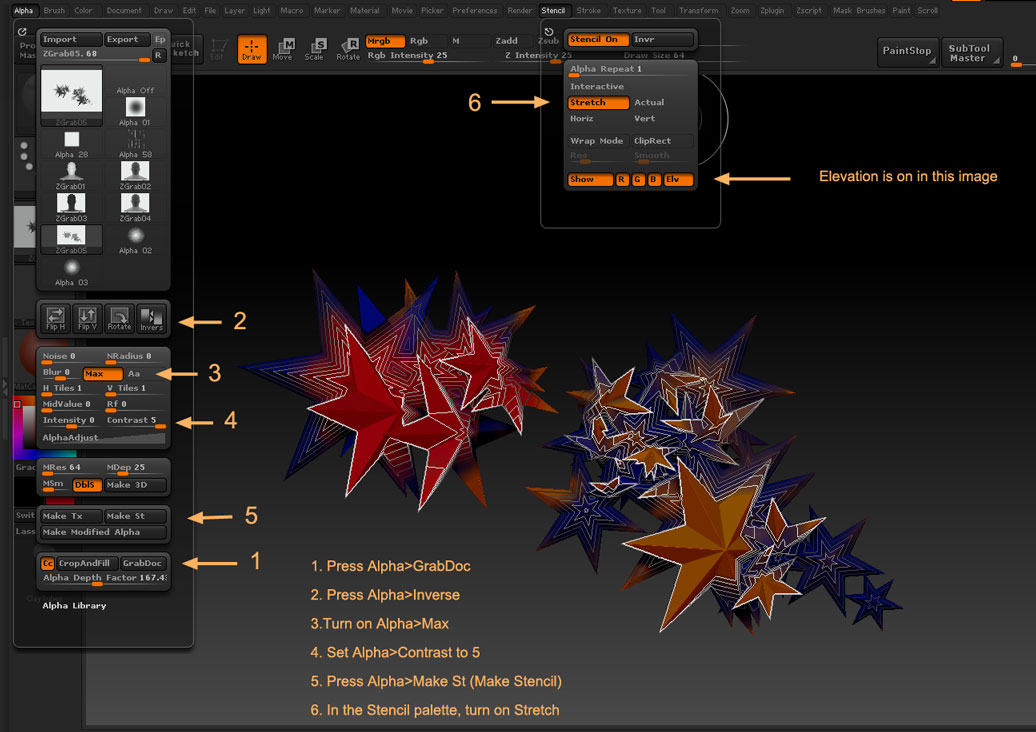The height and width of the screenshot is (732, 1036).
Task: Turn off the Stencil On toggle
Action: [598, 40]
